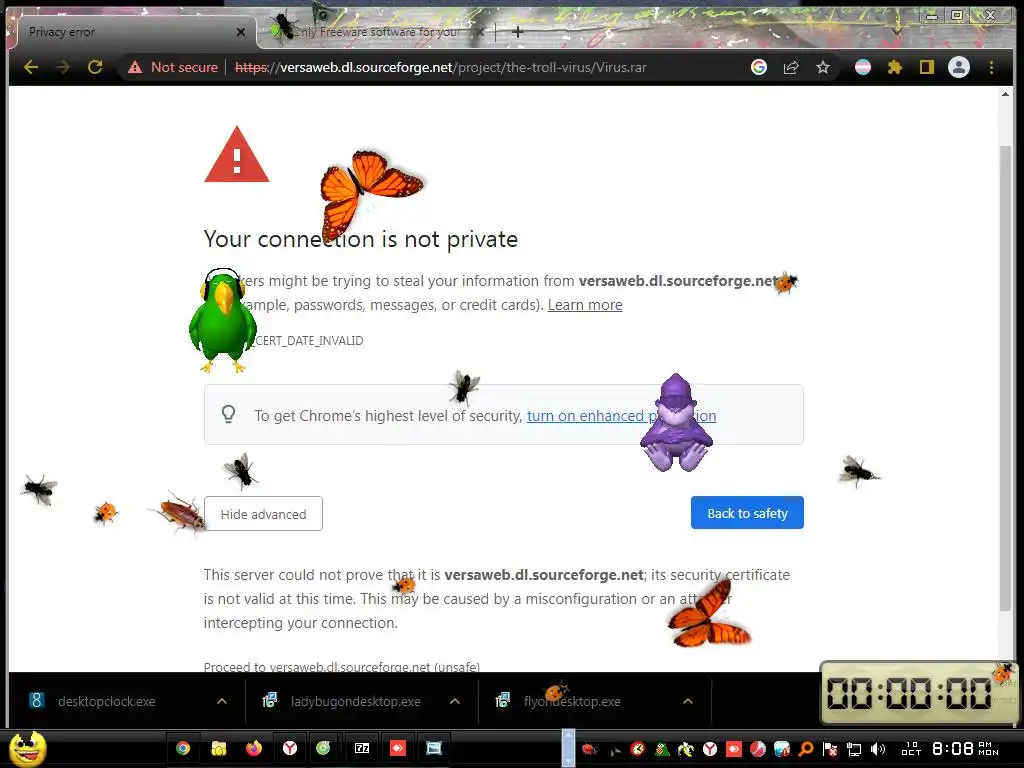Proceed to versaweb.dl.sourceforge.net (unsafe) link
Screen dimensions: 1024x768
[342, 666]
